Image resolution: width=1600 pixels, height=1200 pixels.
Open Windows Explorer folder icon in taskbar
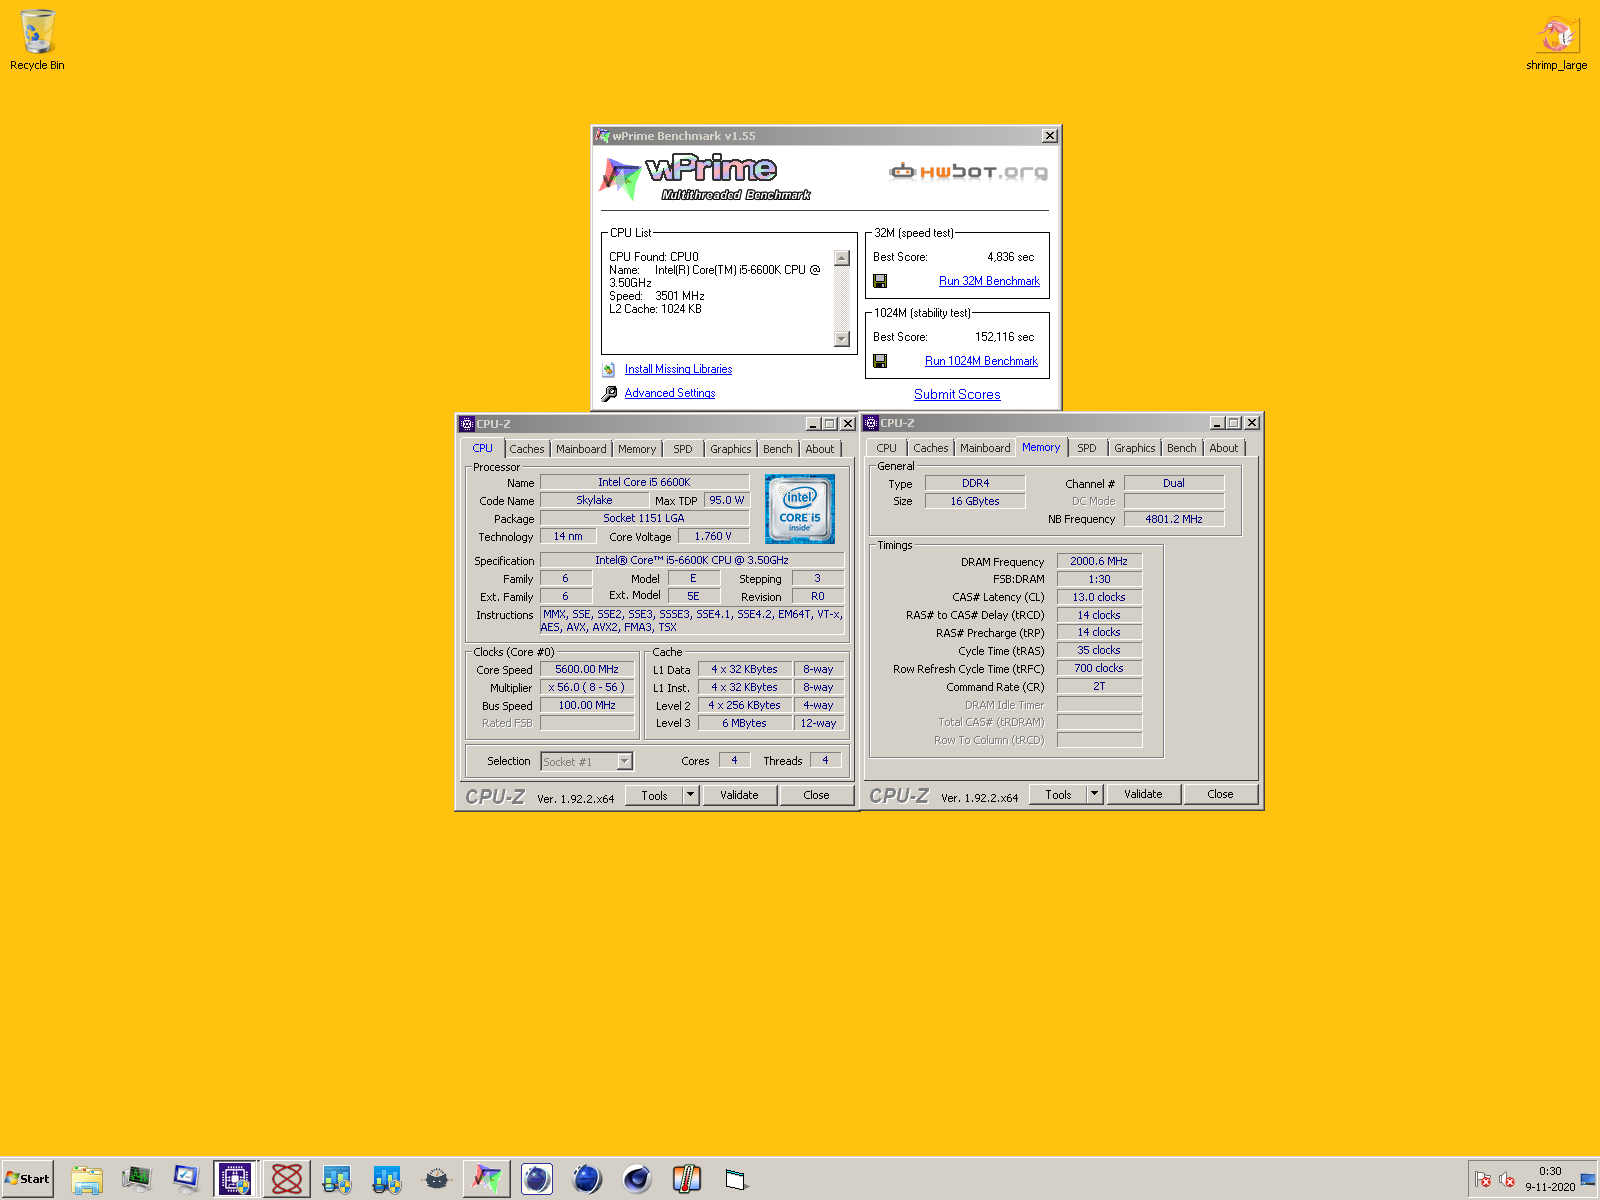(x=87, y=1179)
